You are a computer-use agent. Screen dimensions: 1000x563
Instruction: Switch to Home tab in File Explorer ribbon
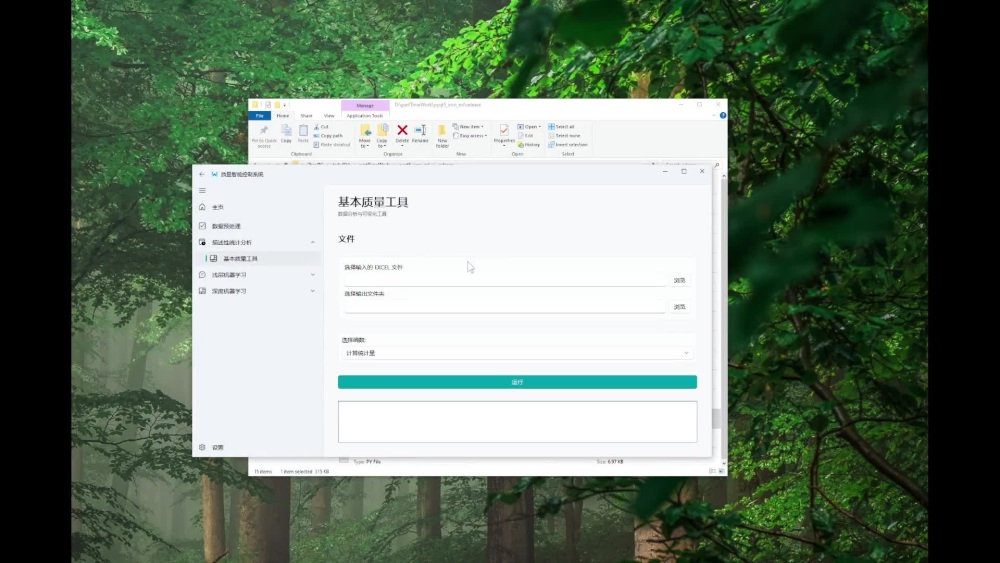point(283,115)
